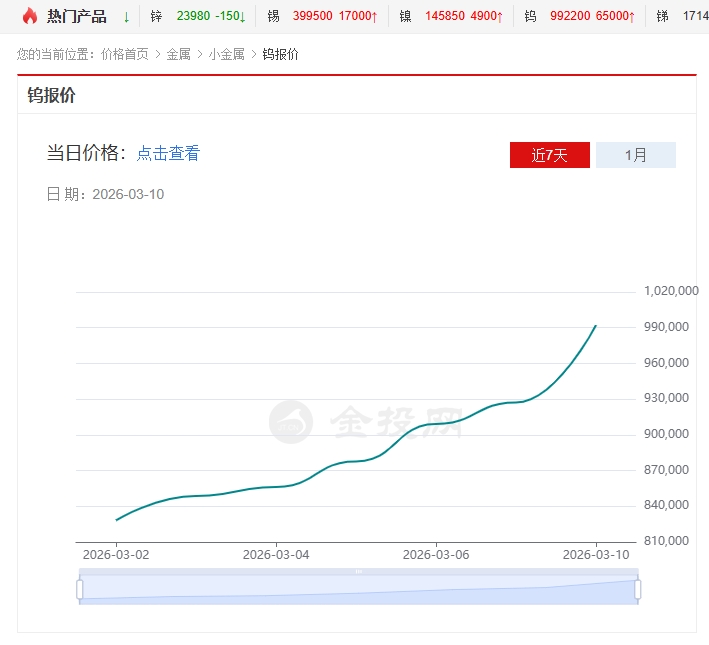Viewport: 709px width, 645px height.
Task: Click the green down arrow beside 热门产品
Action: (x=127, y=17)
